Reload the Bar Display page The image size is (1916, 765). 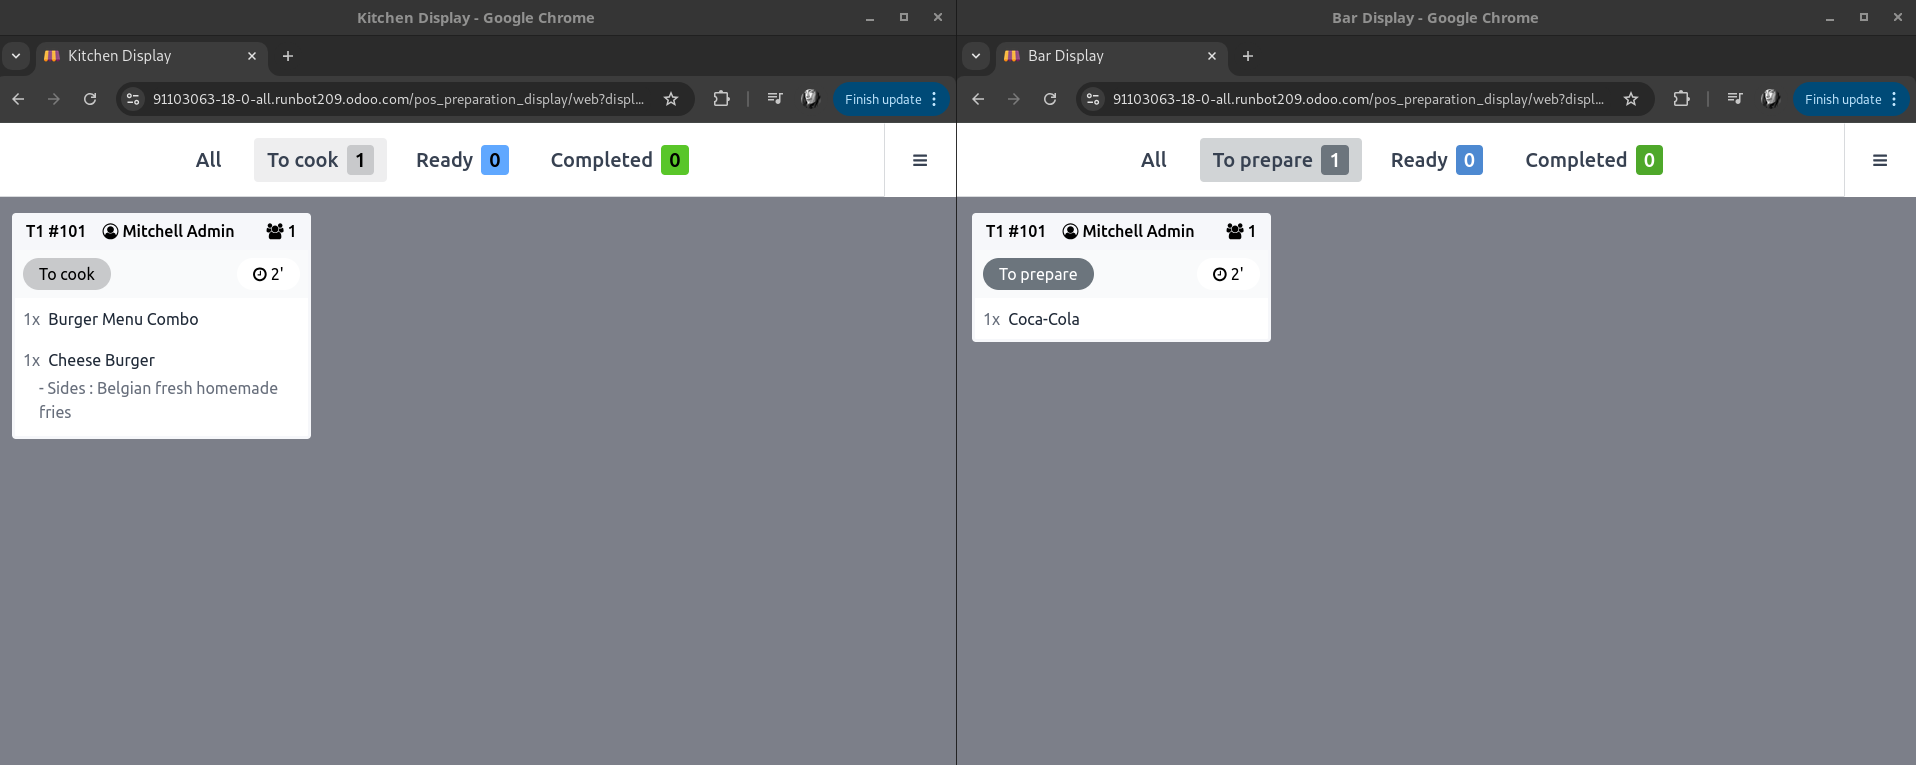coord(1049,99)
